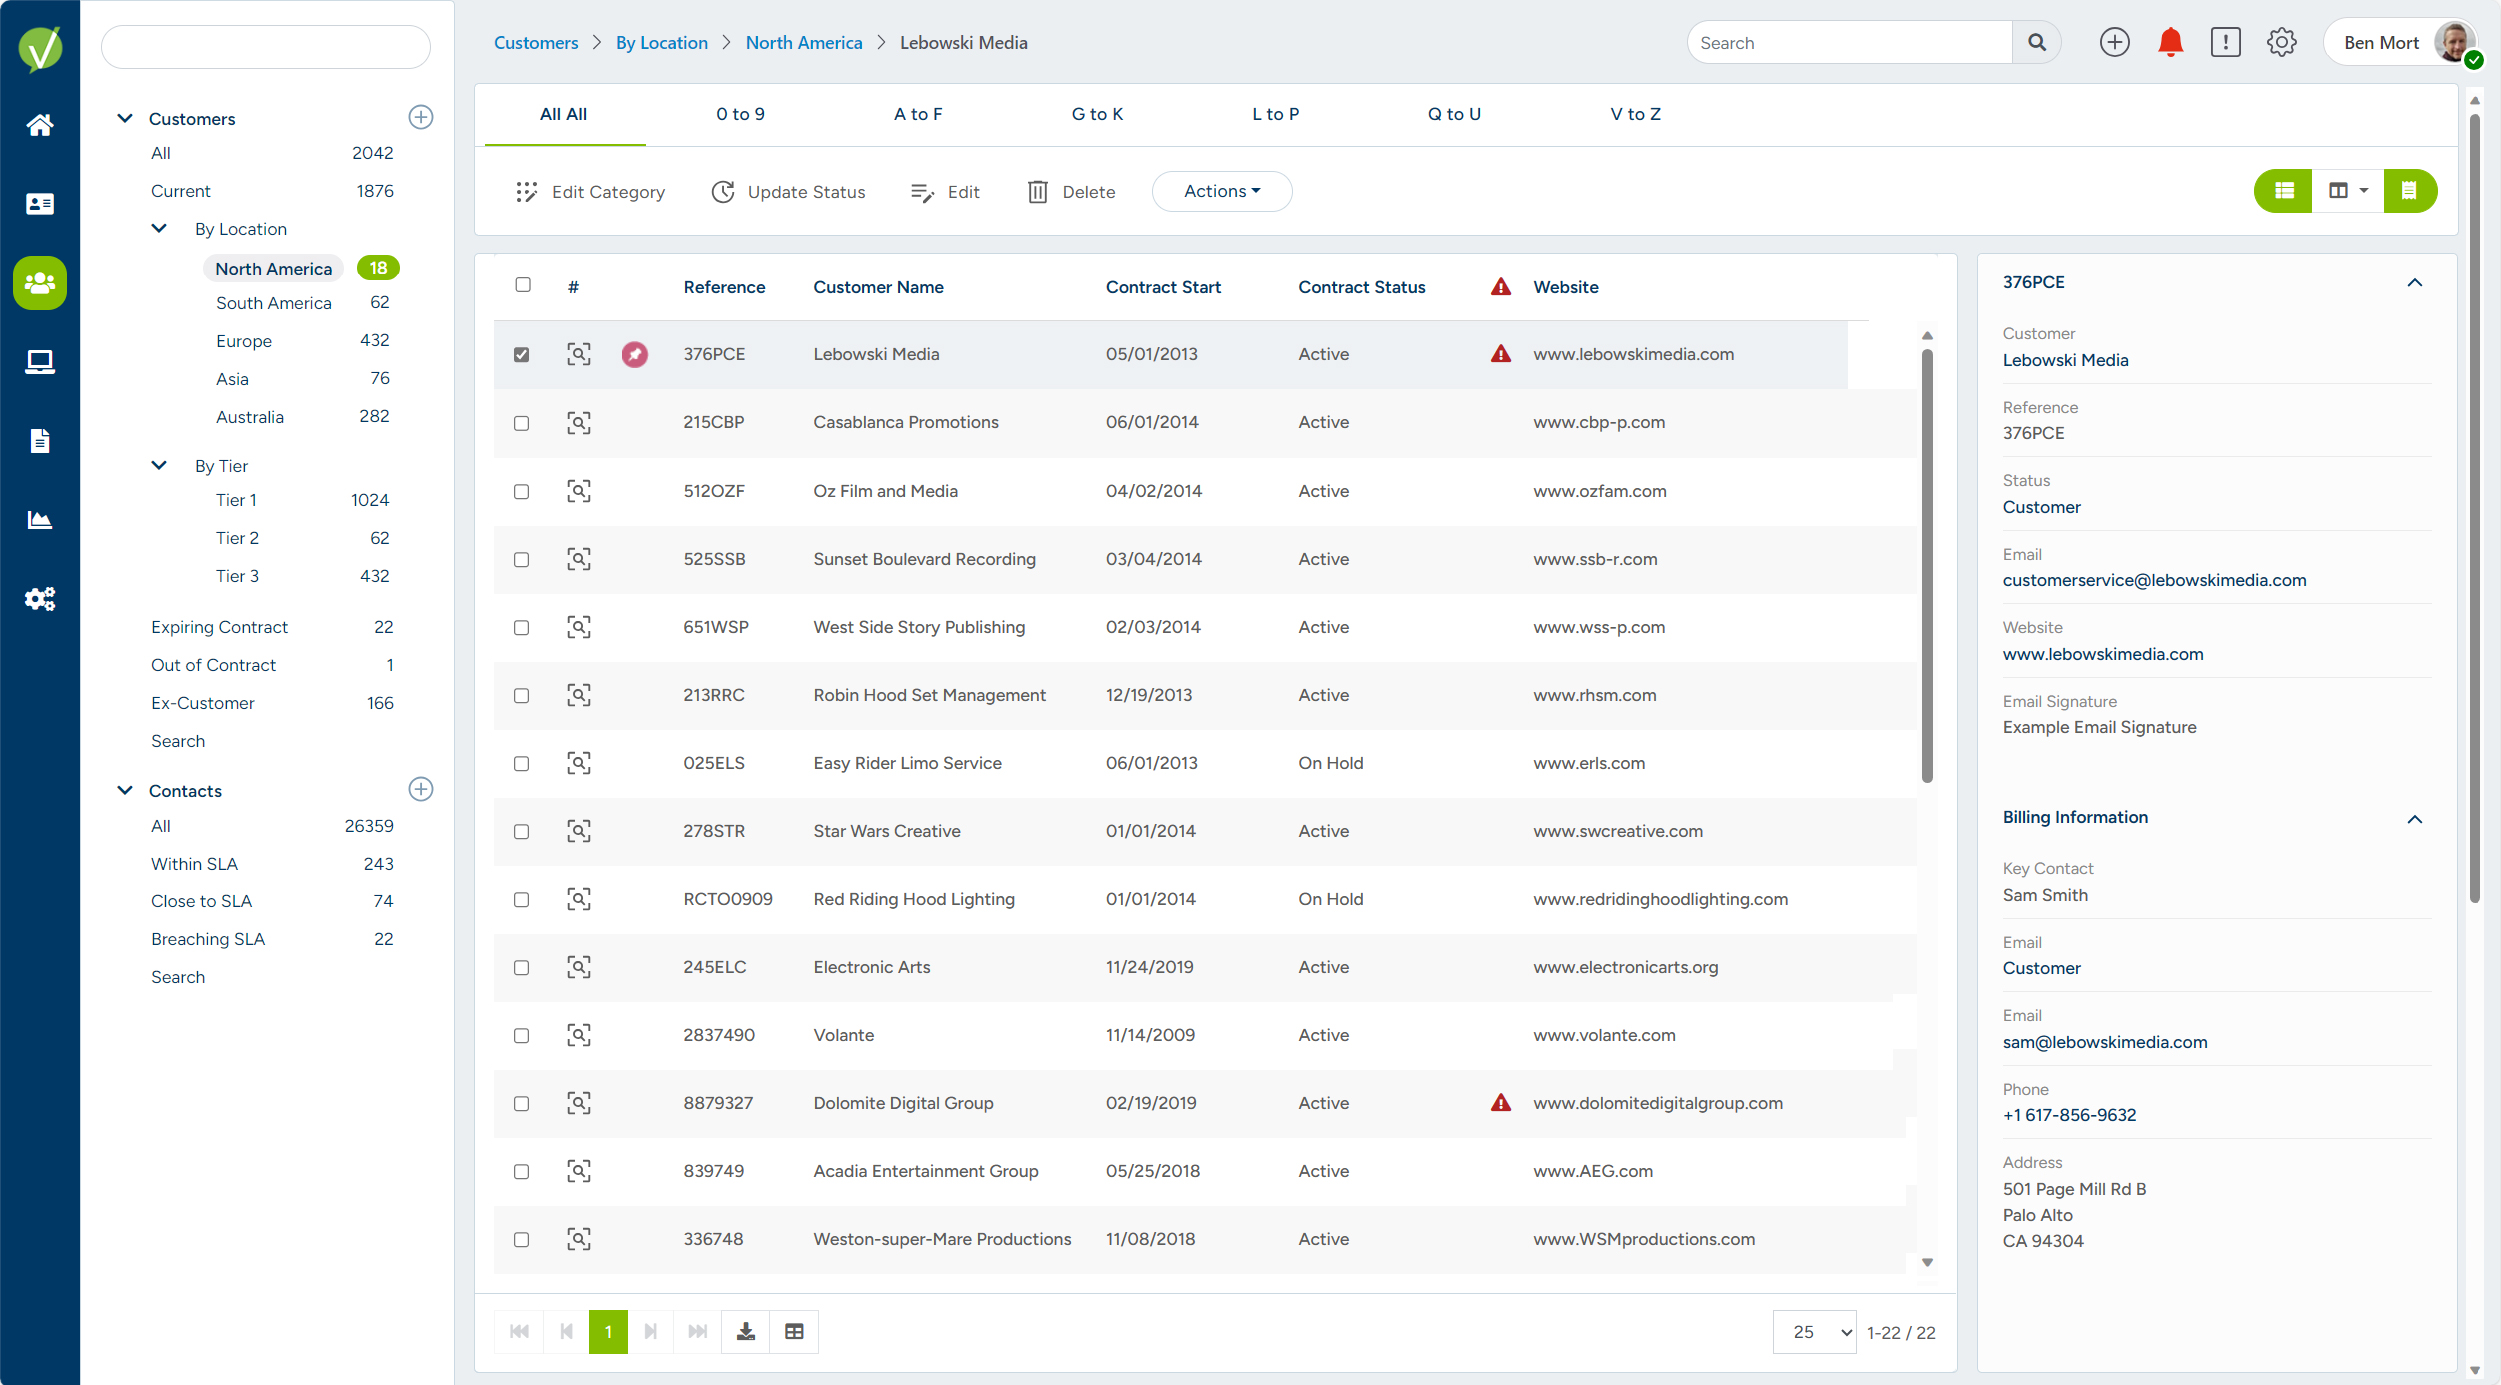Image resolution: width=2501 pixels, height=1385 pixels.
Task: Uncheck the Lebowski Media row checkbox
Action: coord(522,355)
